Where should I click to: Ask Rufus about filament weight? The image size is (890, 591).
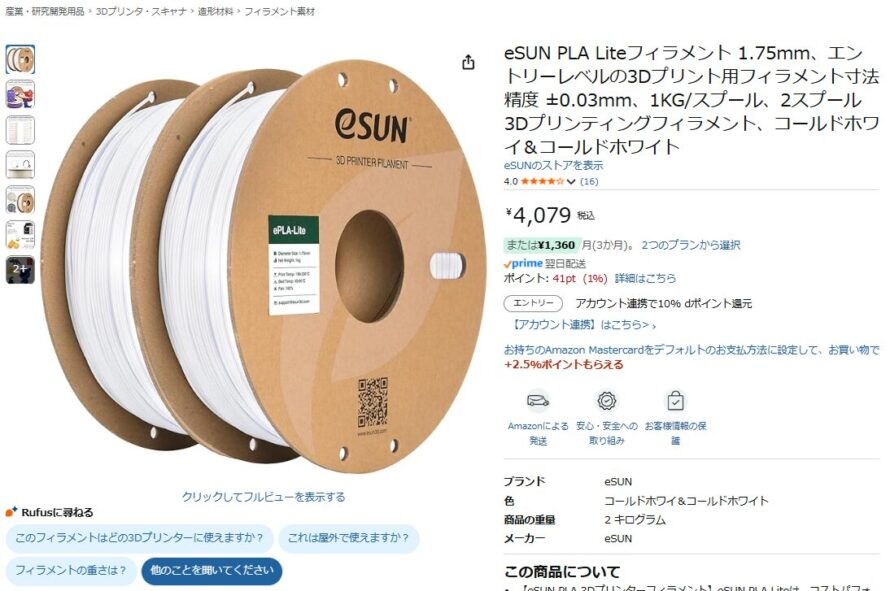[71, 571]
